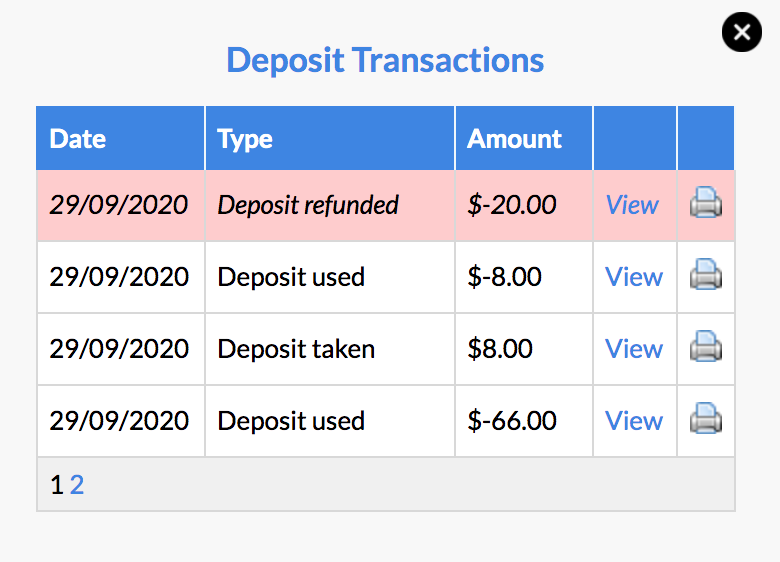Close the Deposit Transactions dialog
Viewport: 780px width, 562px height.
742,32
